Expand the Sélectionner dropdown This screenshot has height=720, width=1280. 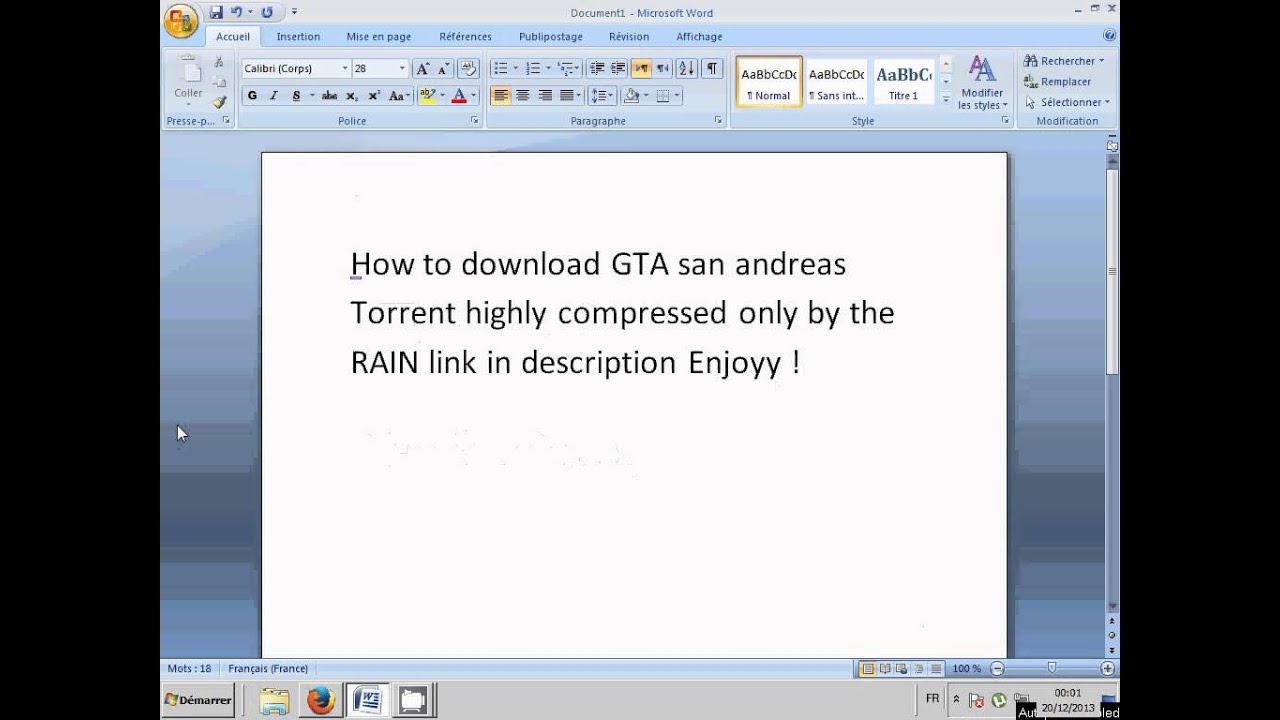(1067, 102)
